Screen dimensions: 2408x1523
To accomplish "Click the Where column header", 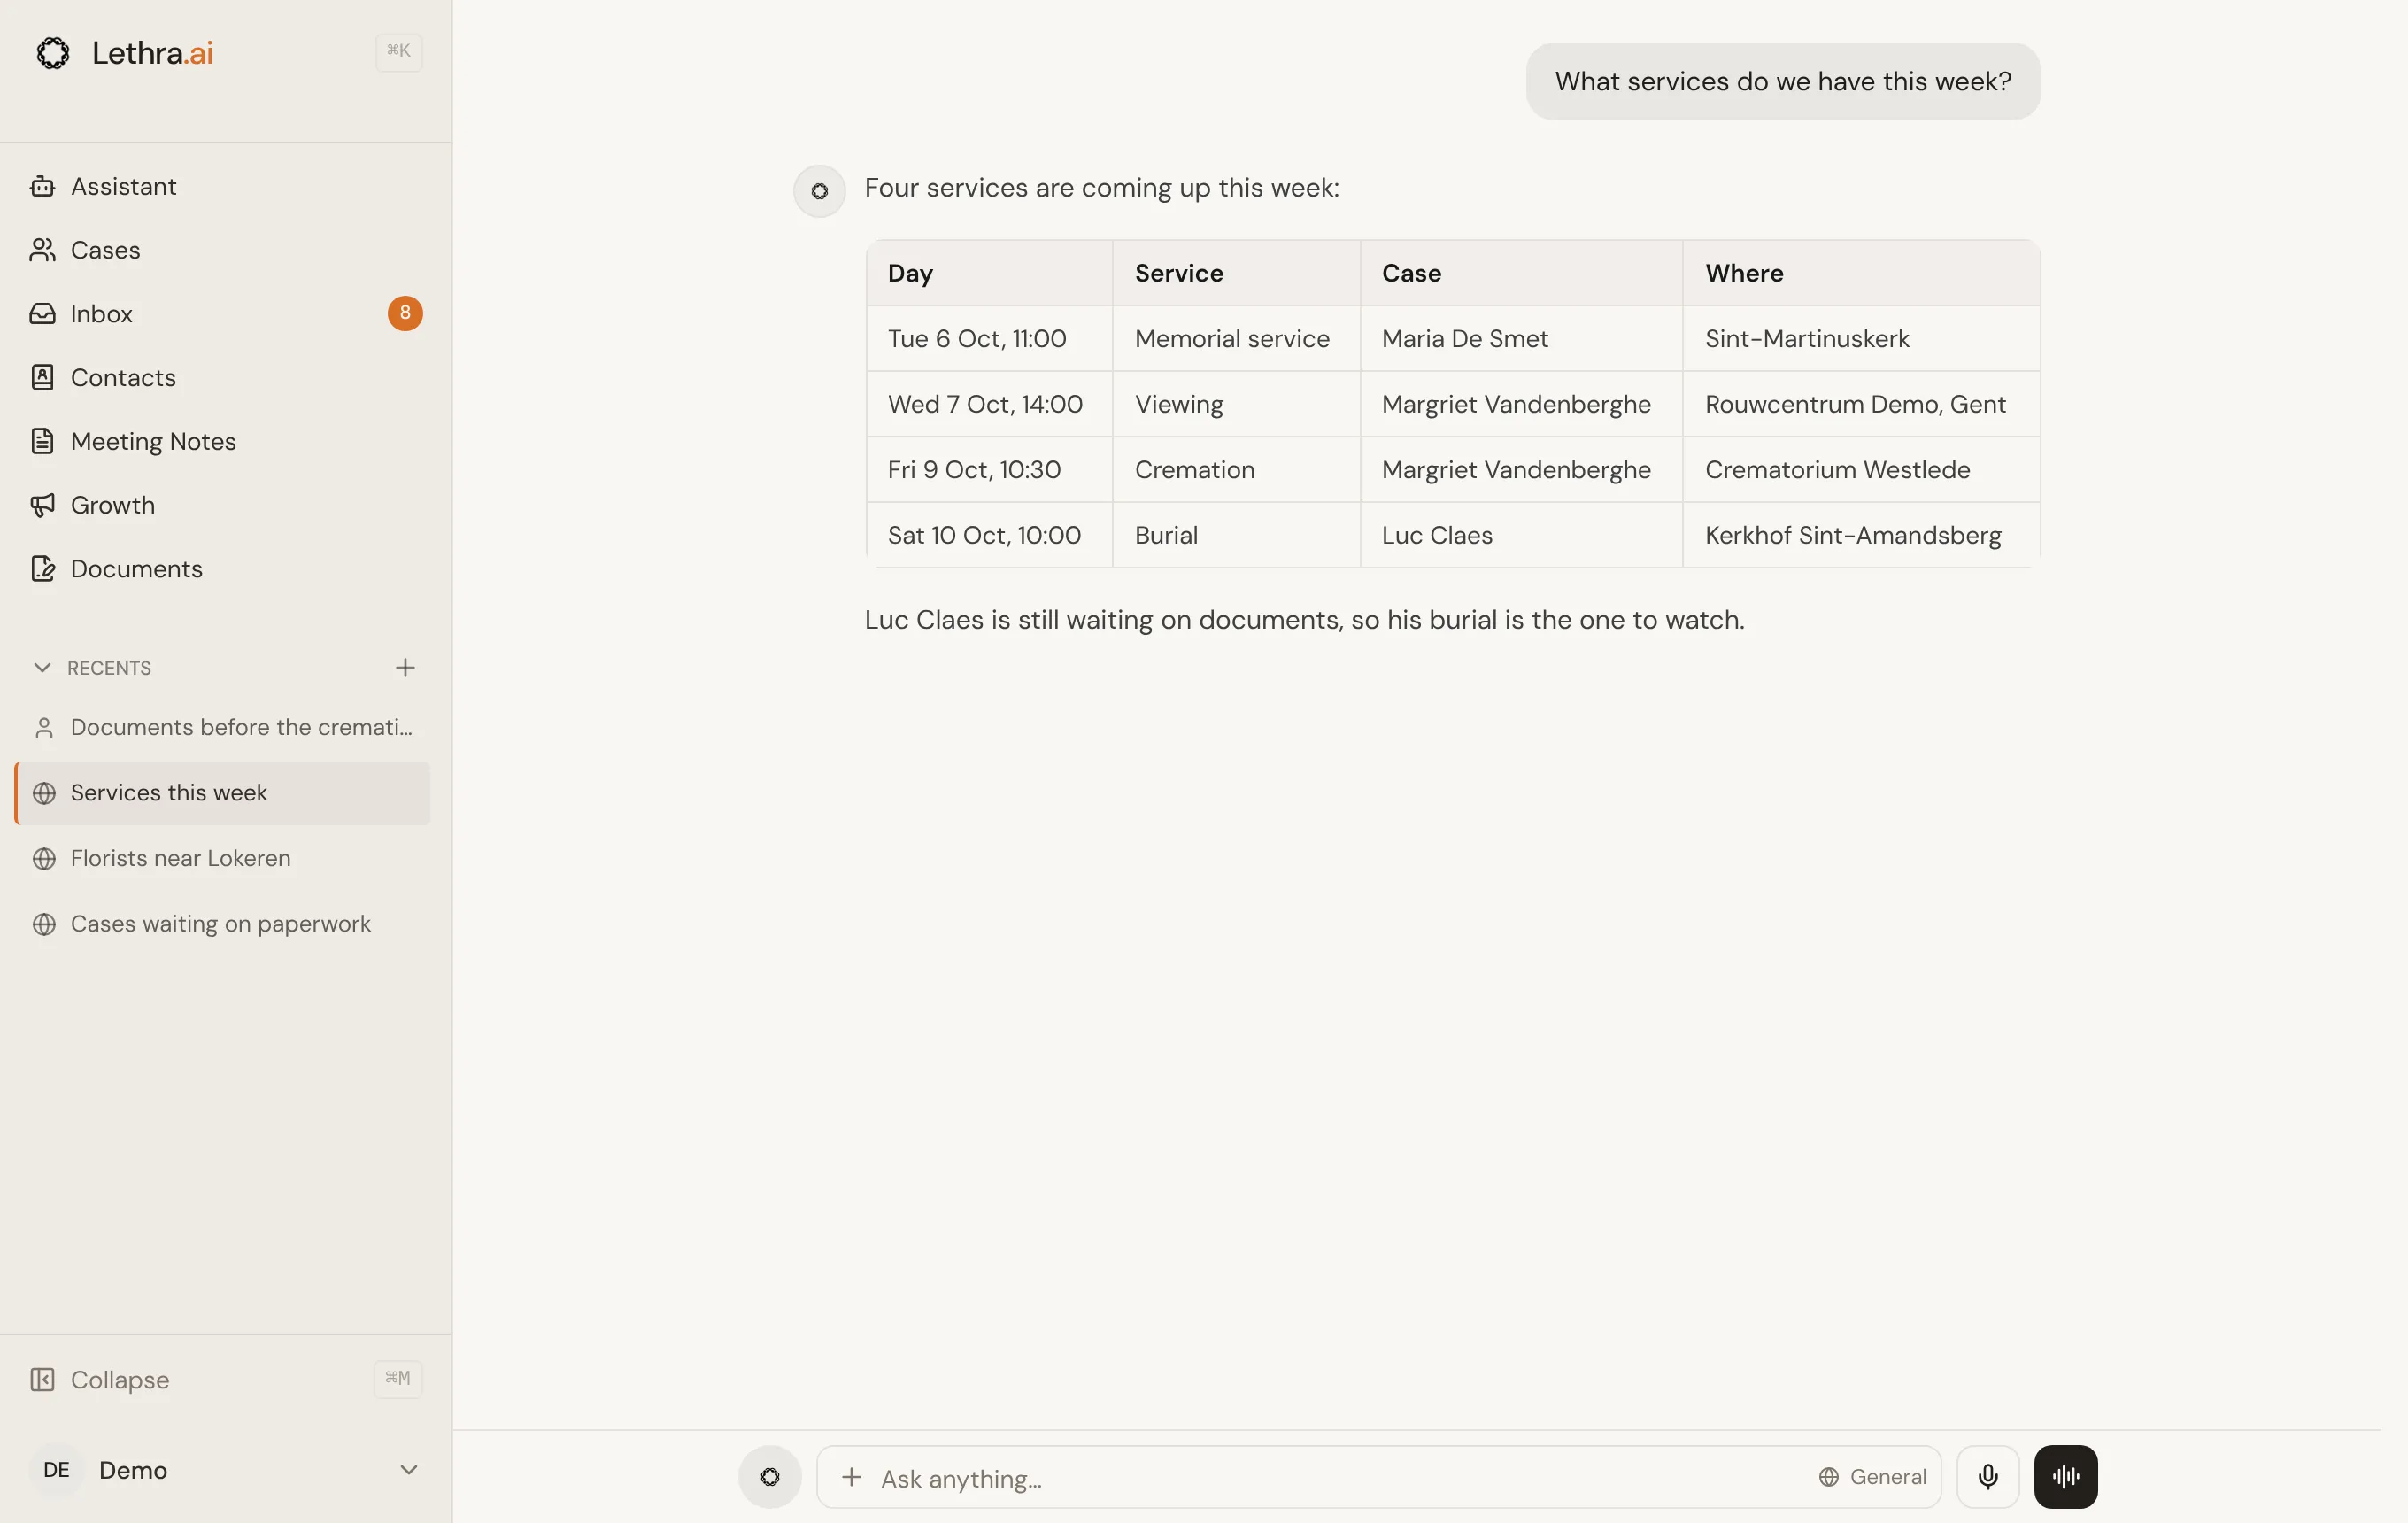I will click(1861, 273).
